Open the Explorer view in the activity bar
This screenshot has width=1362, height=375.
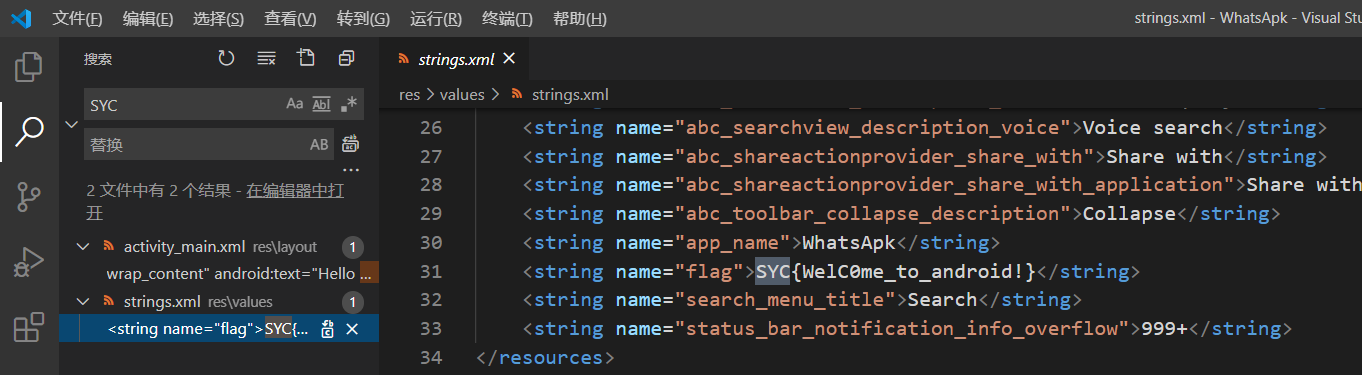tap(29, 67)
